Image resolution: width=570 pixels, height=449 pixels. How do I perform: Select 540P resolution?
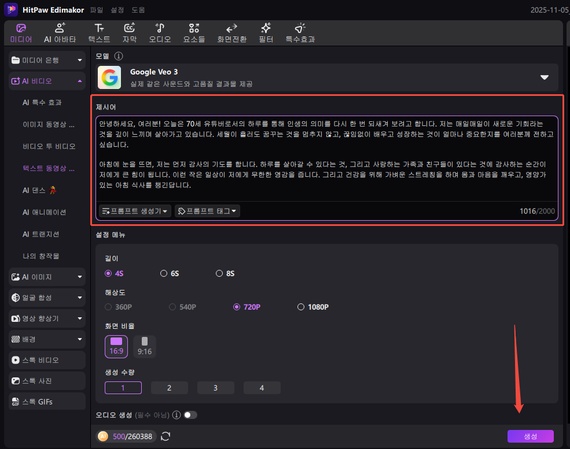(183, 307)
